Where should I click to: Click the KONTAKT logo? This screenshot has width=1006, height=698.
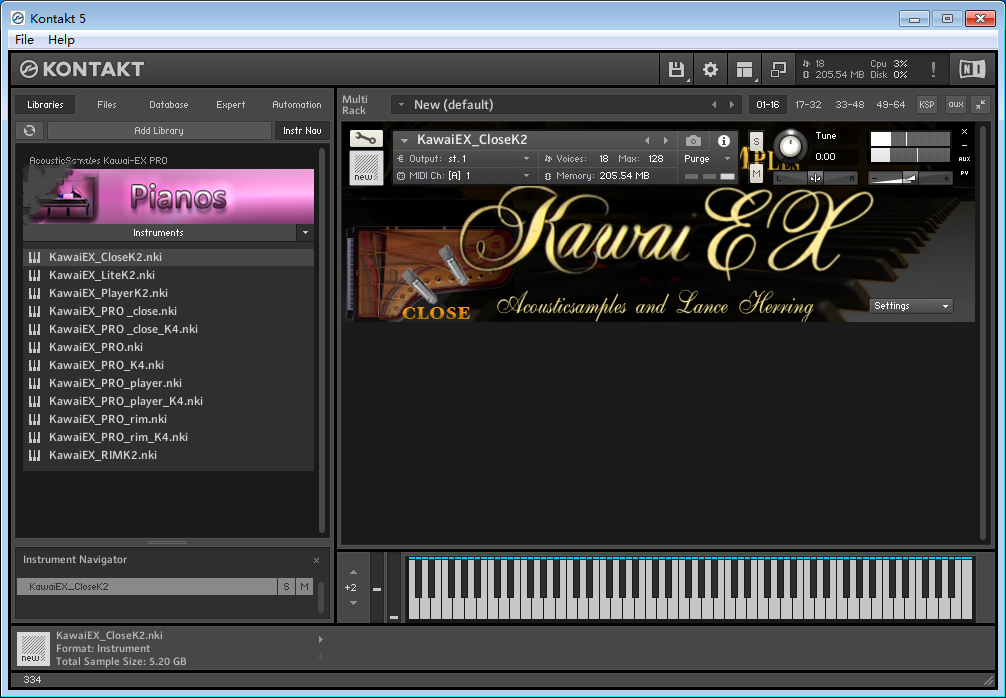[82, 69]
